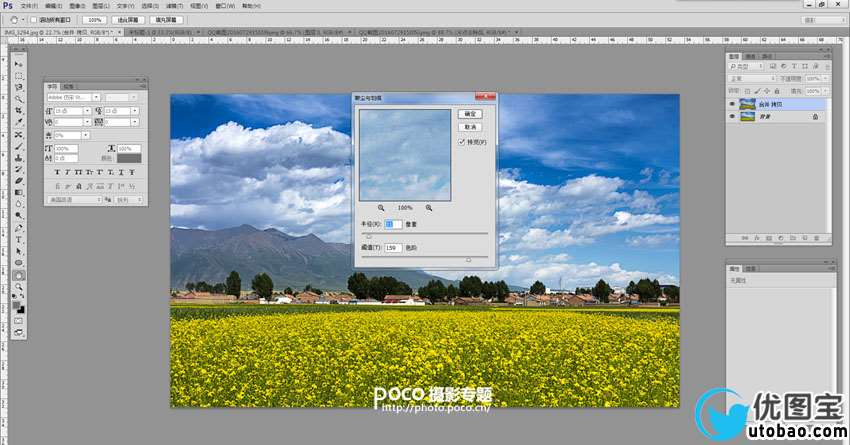This screenshot has width=850, height=445.
Task: Toggle All Caps in Character panel
Action: [x=79, y=172]
